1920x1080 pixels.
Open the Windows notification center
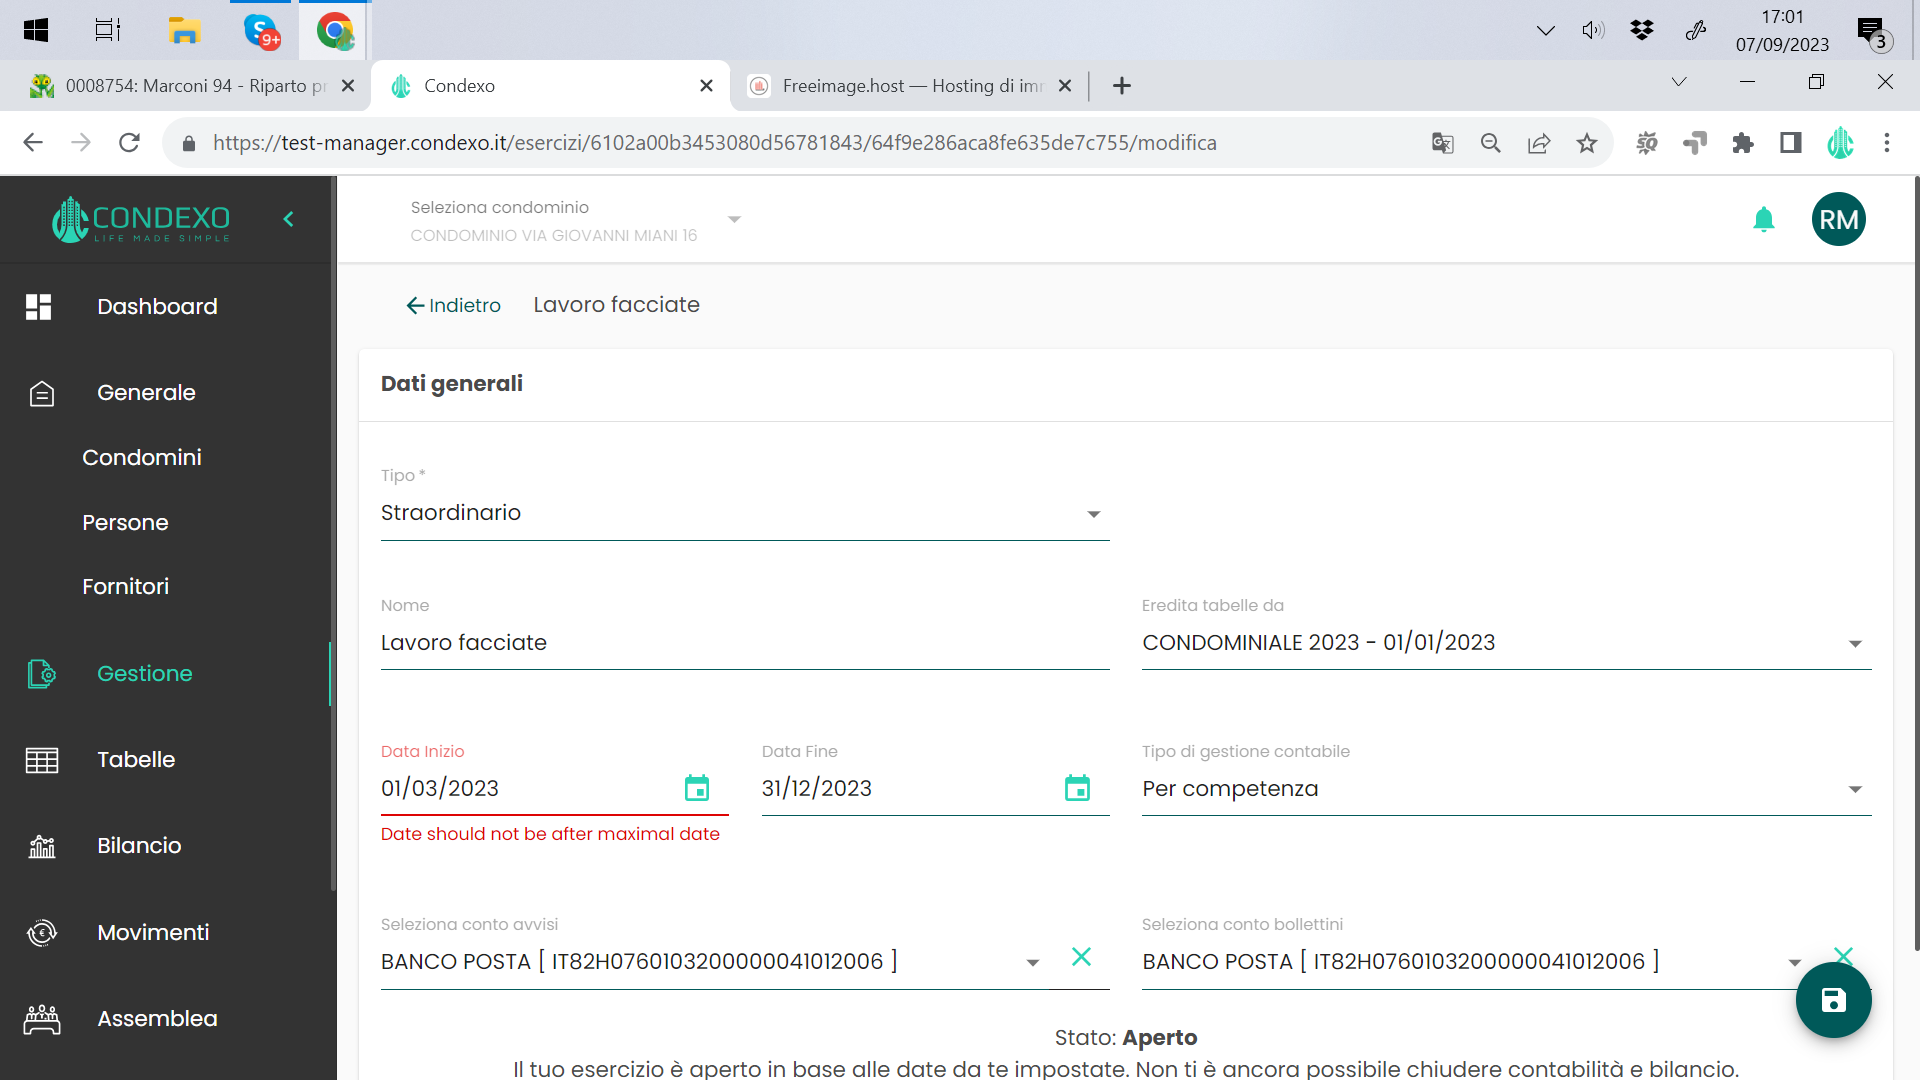pyautogui.click(x=1872, y=32)
